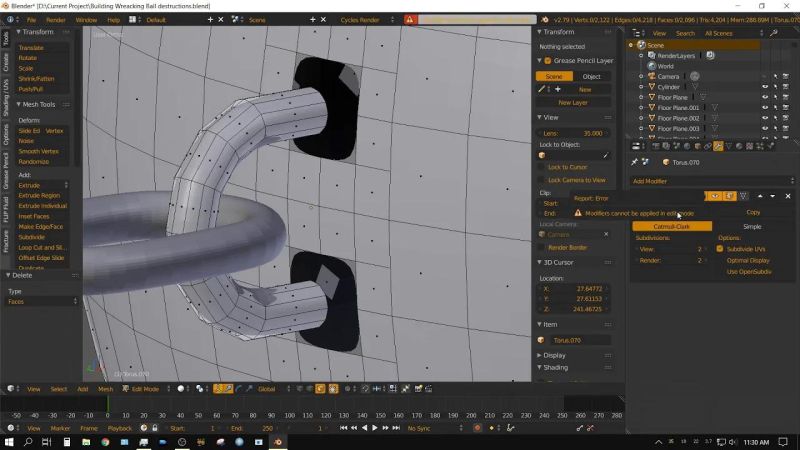The width and height of the screenshot is (800, 450).
Task: Open the outliner filter search wrench icon
Action: pos(773,33)
